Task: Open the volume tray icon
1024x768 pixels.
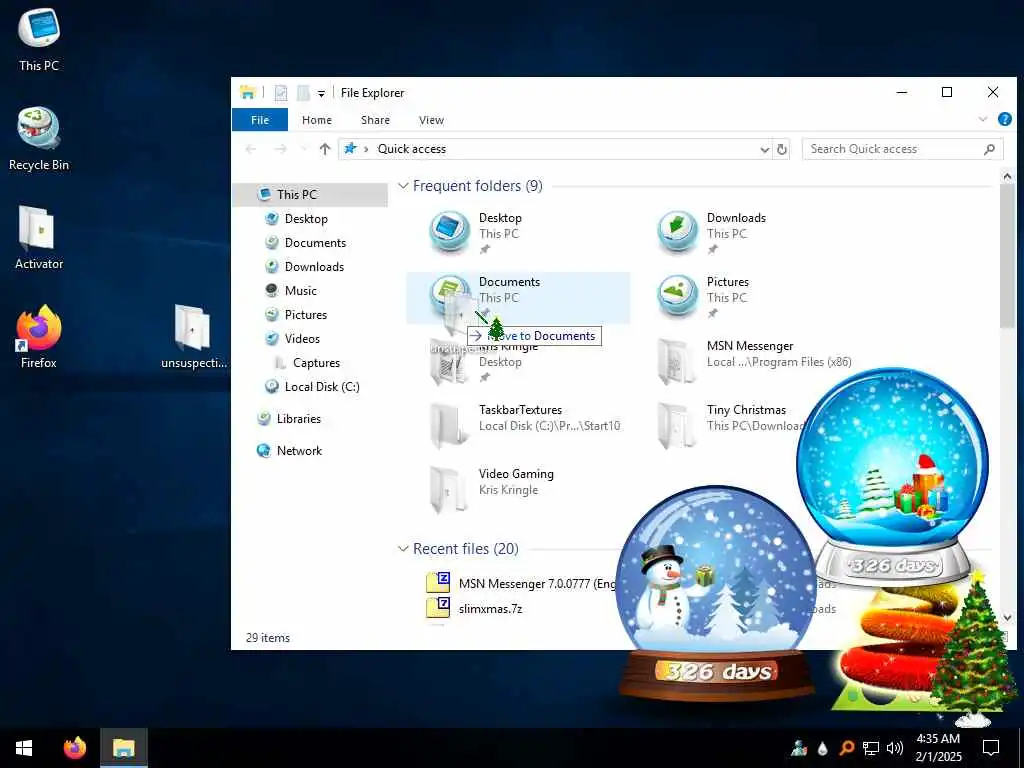Action: click(x=895, y=748)
